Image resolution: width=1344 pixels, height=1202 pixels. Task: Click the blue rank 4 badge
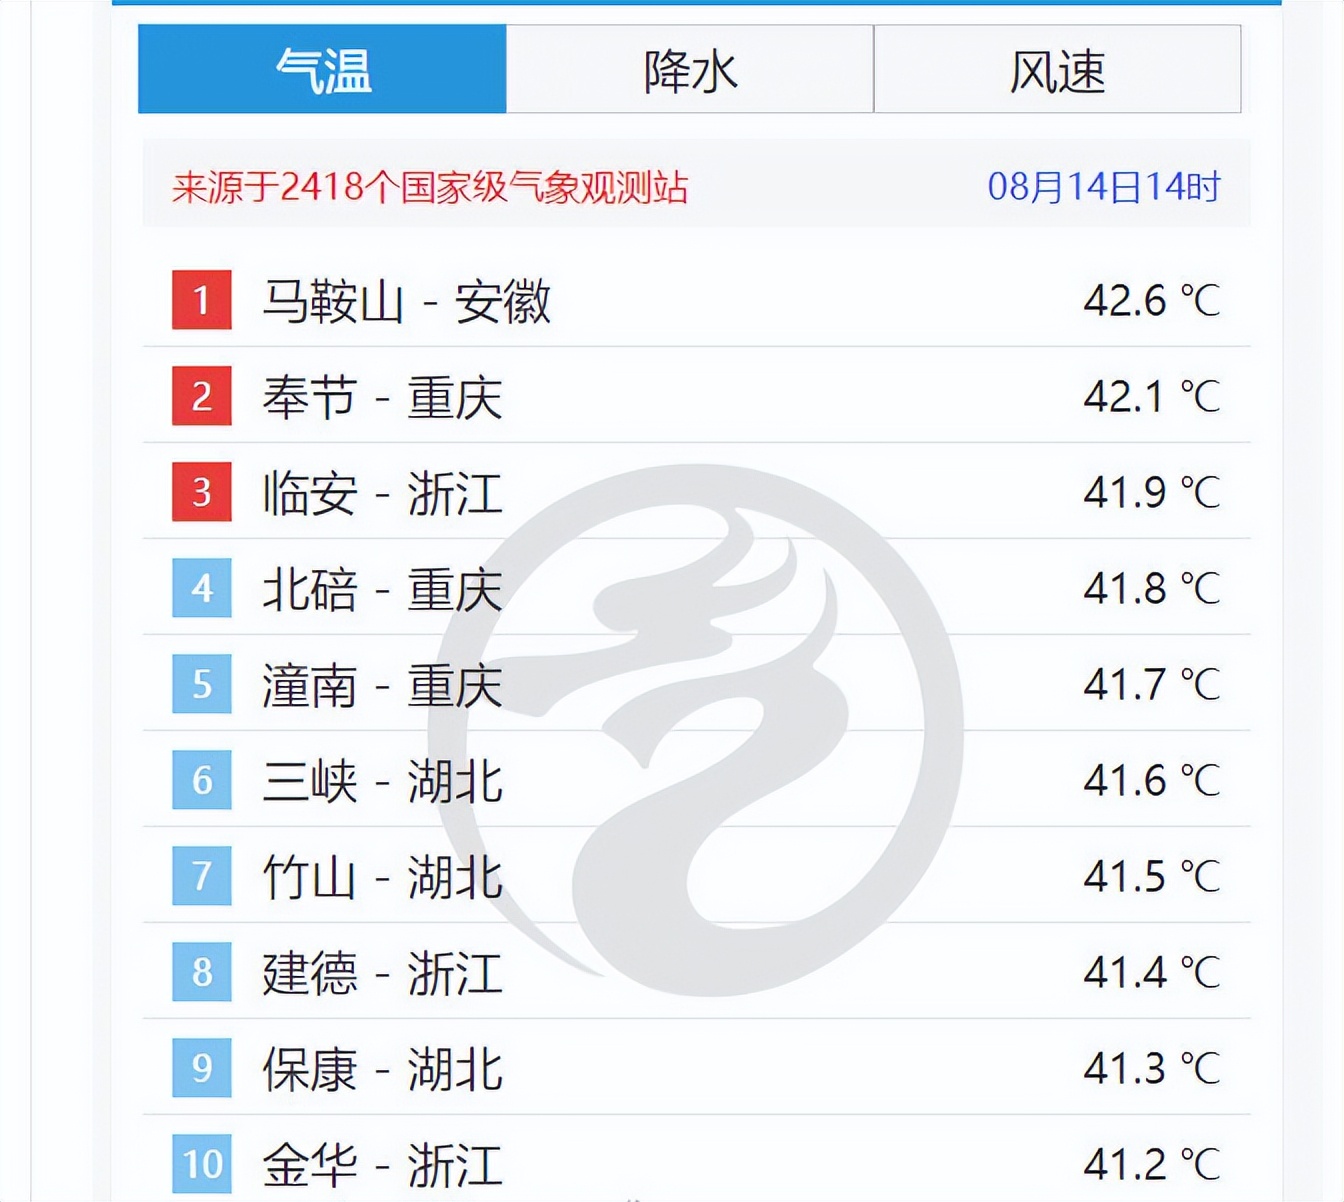(200, 589)
